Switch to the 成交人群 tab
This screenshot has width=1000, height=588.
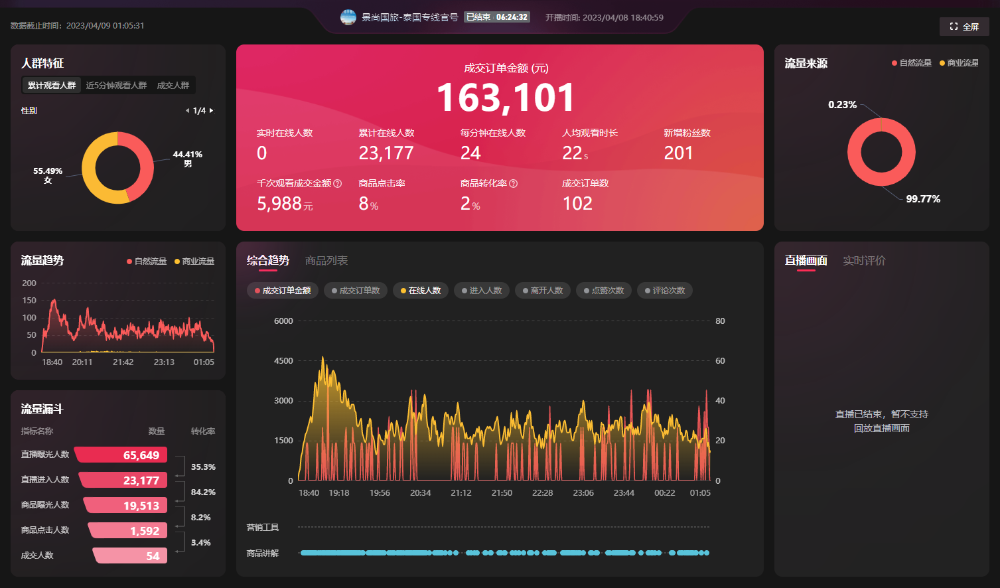(173, 85)
